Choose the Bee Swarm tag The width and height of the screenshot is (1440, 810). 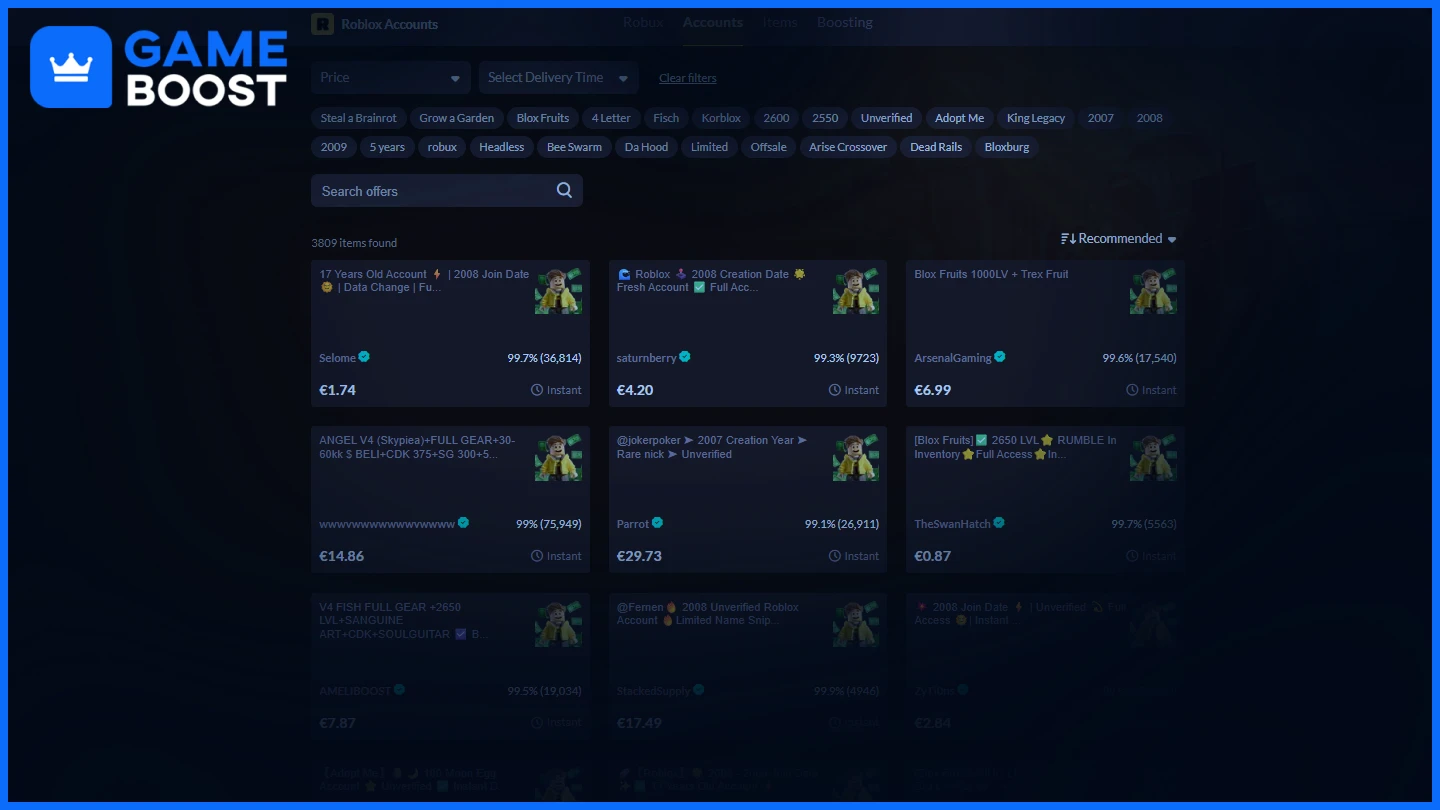coord(575,147)
